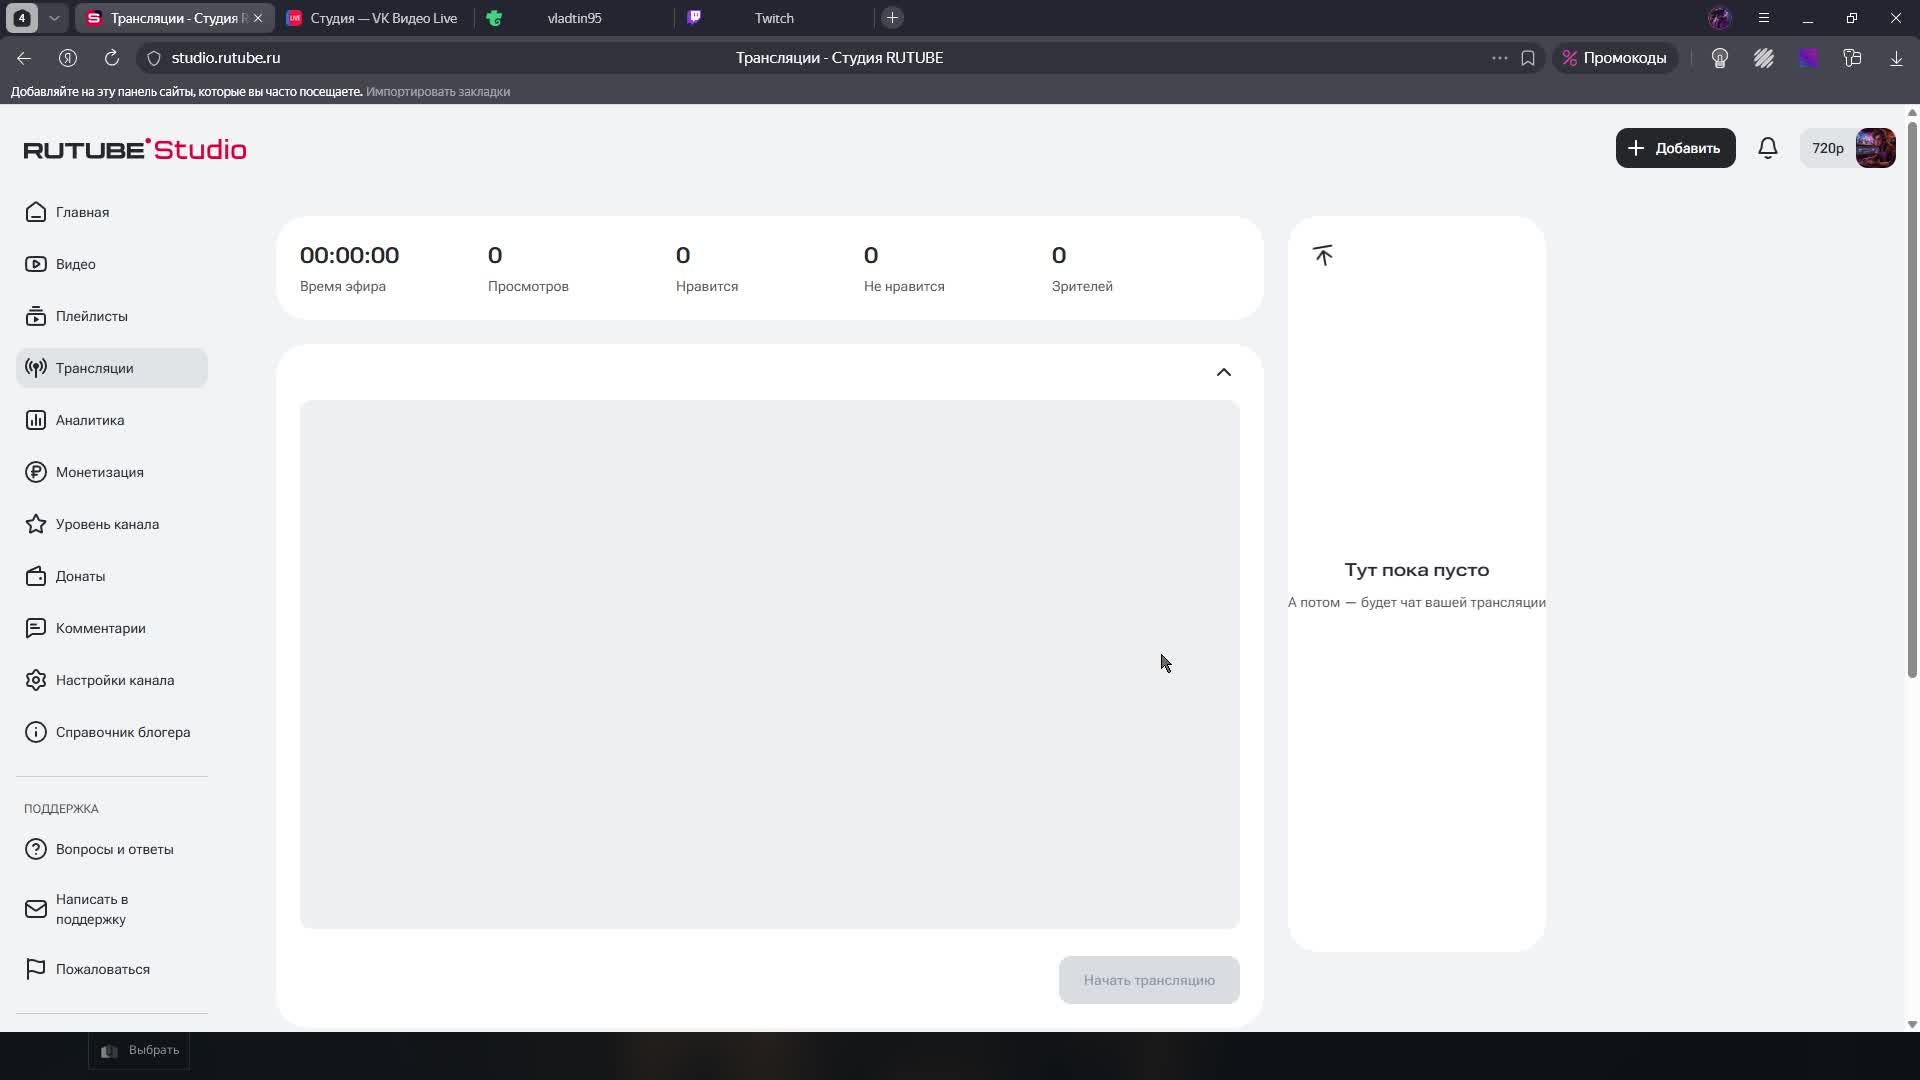Open the address bar three-dots menu

1499,58
